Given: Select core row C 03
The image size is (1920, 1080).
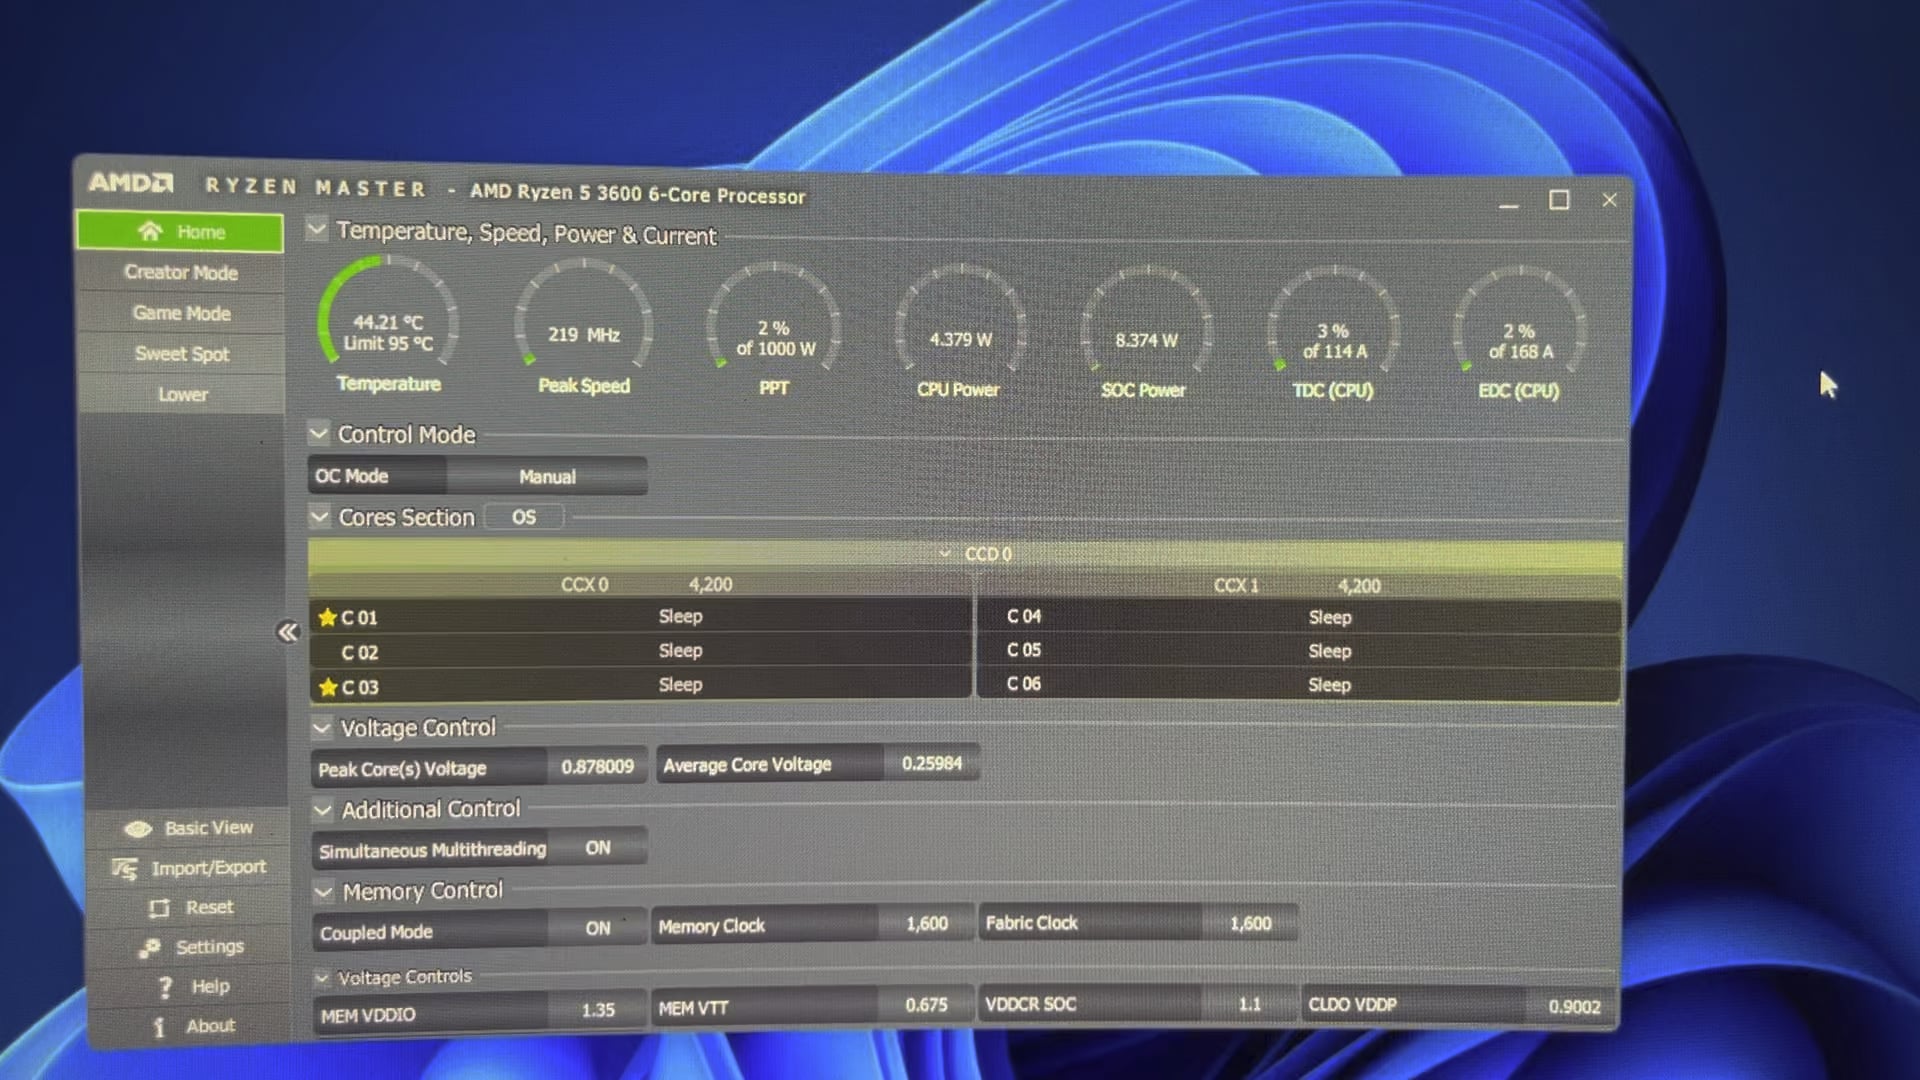Looking at the screenshot, I should point(641,686).
